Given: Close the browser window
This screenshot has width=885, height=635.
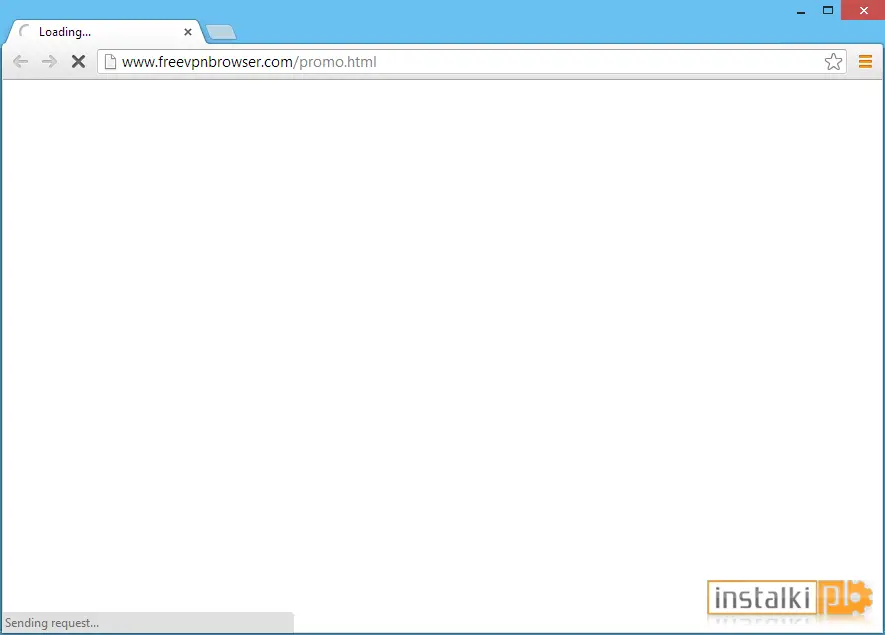Looking at the screenshot, I should pos(863,10).
